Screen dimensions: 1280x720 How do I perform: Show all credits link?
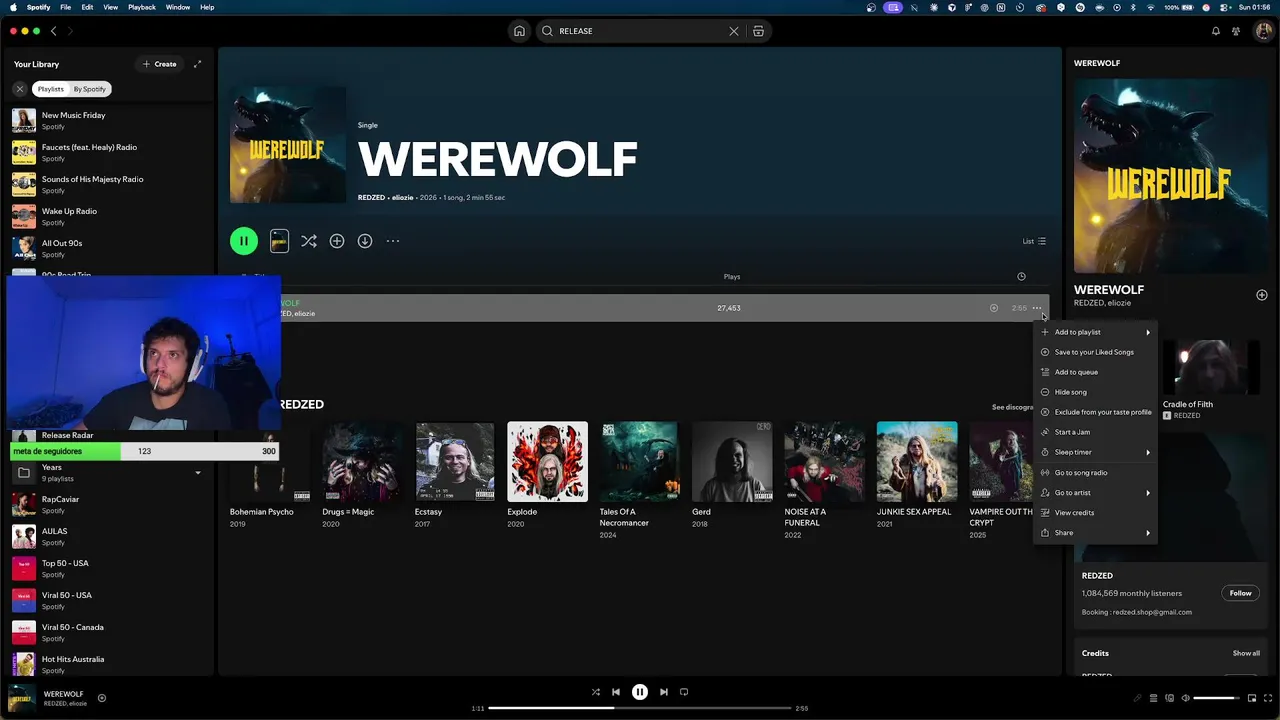tap(1246, 653)
